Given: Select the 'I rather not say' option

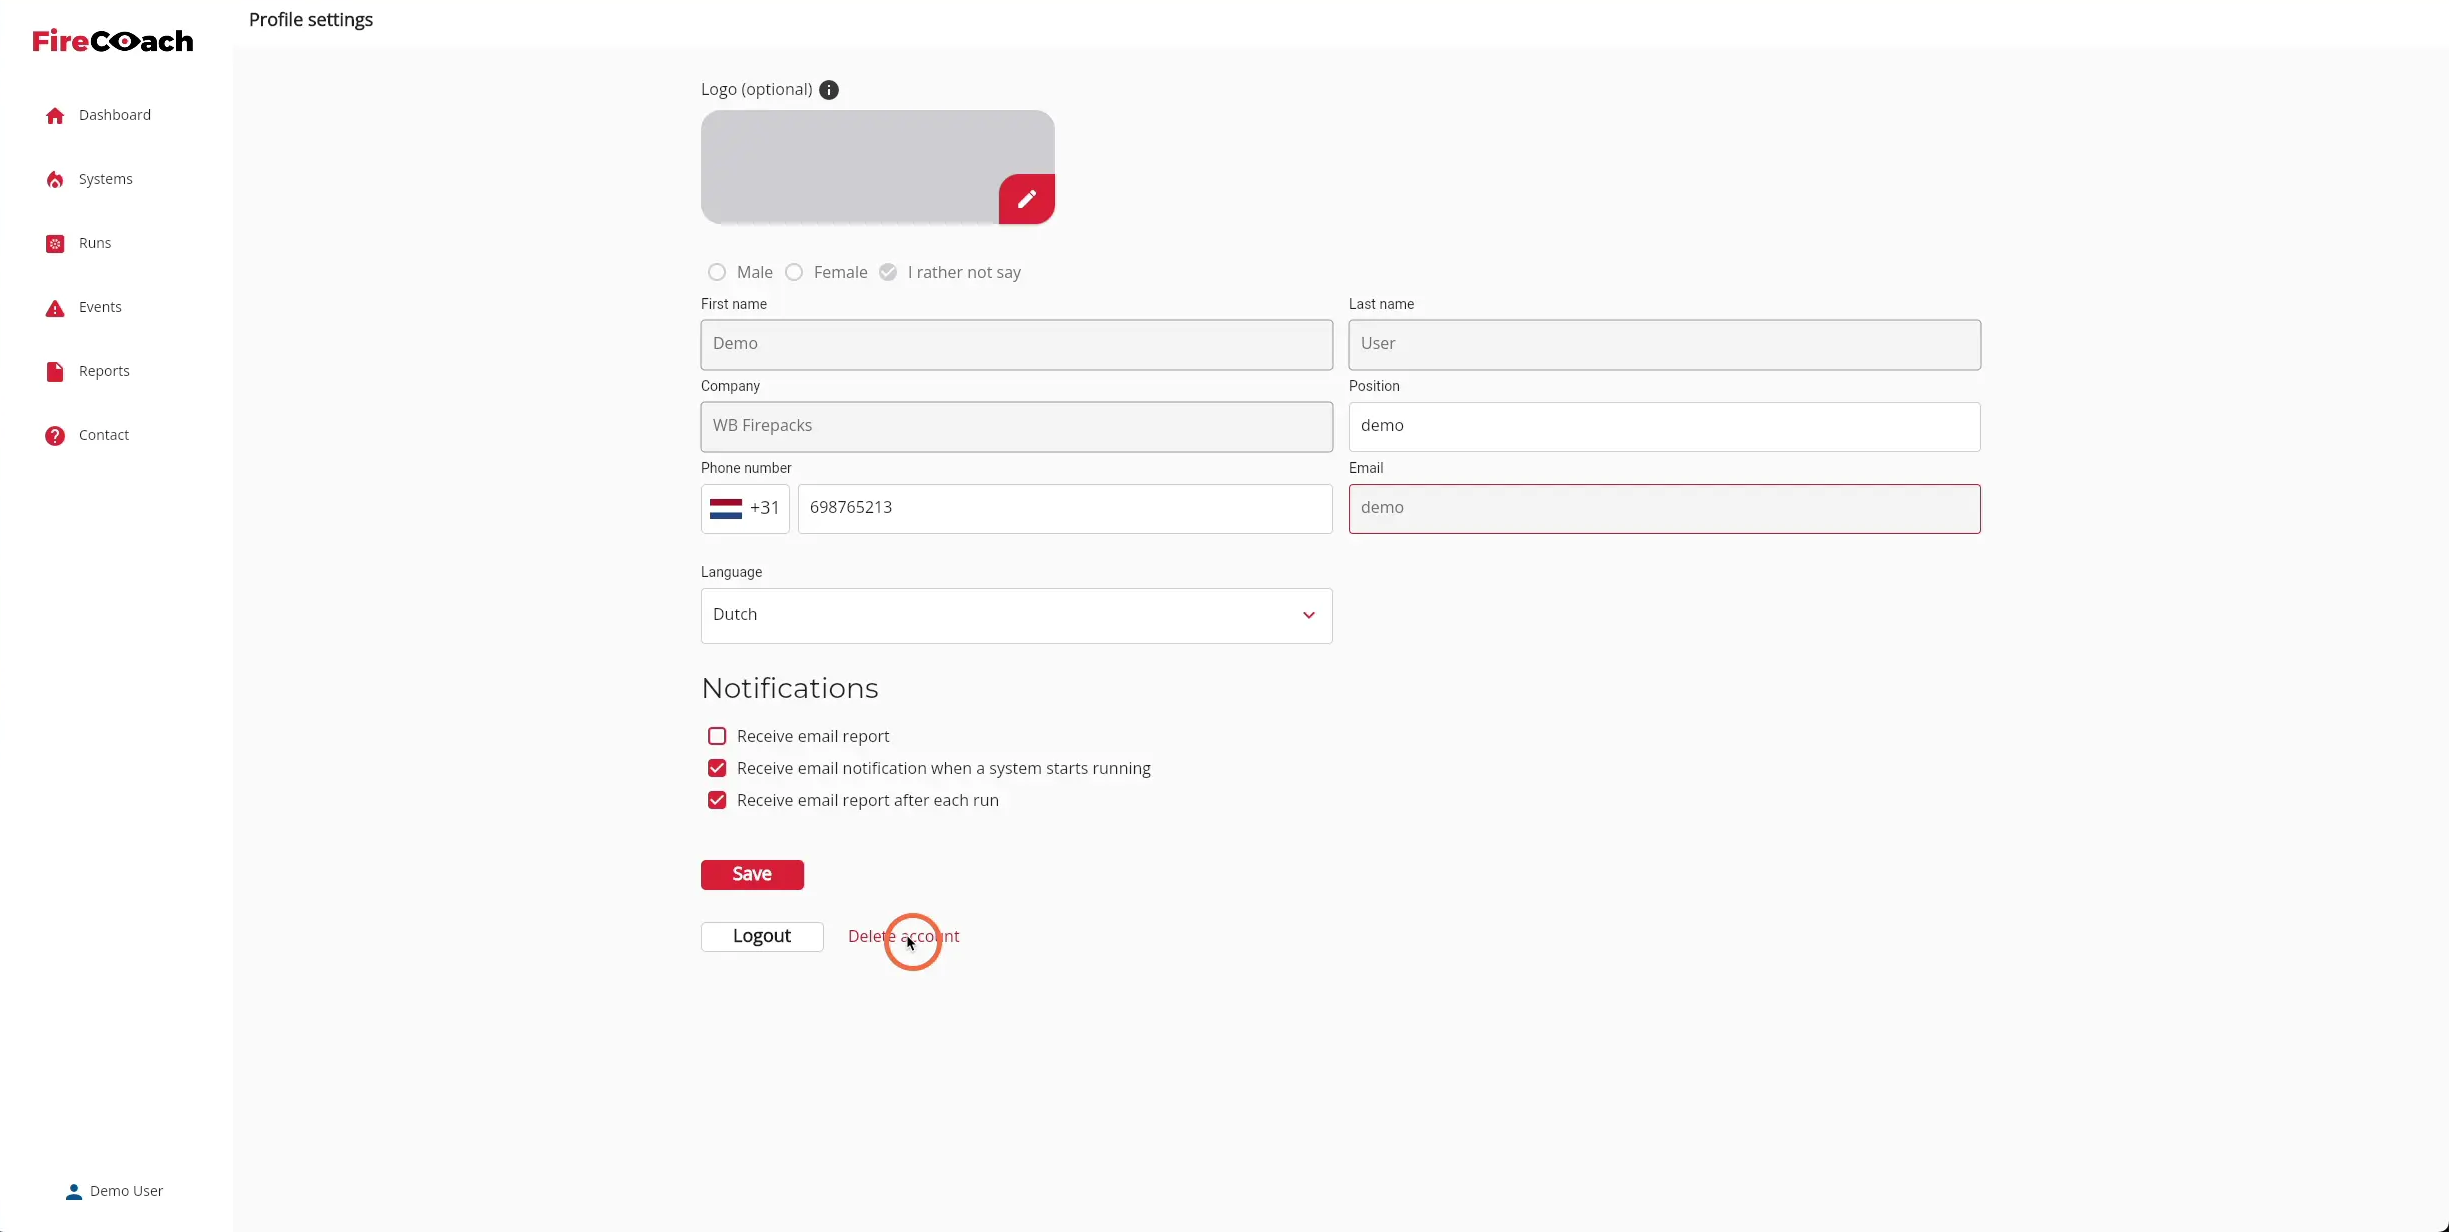Looking at the screenshot, I should point(888,272).
